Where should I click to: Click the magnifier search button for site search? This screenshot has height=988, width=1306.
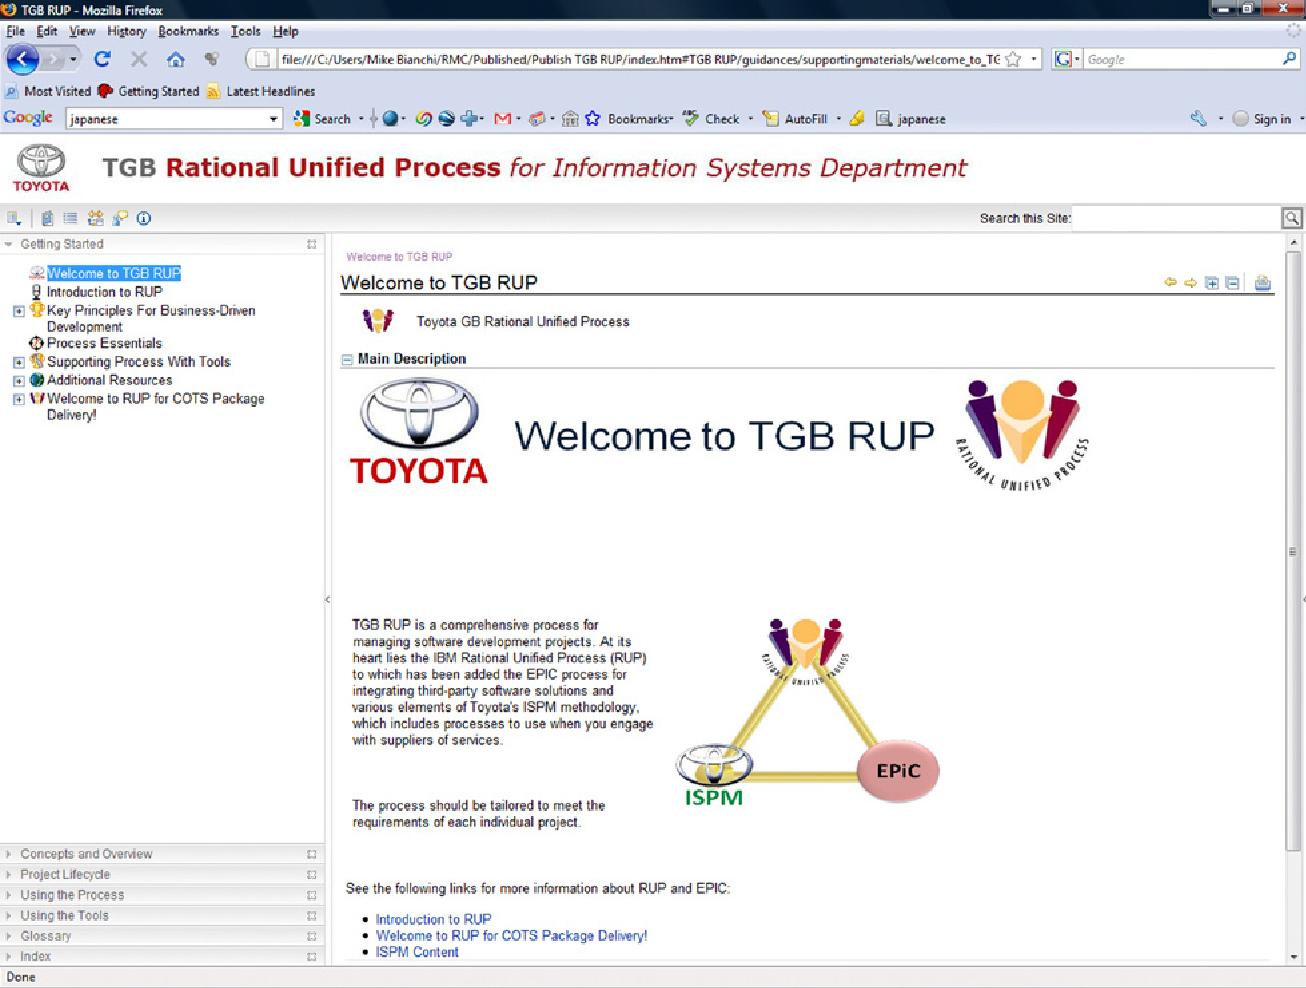click(x=1292, y=218)
